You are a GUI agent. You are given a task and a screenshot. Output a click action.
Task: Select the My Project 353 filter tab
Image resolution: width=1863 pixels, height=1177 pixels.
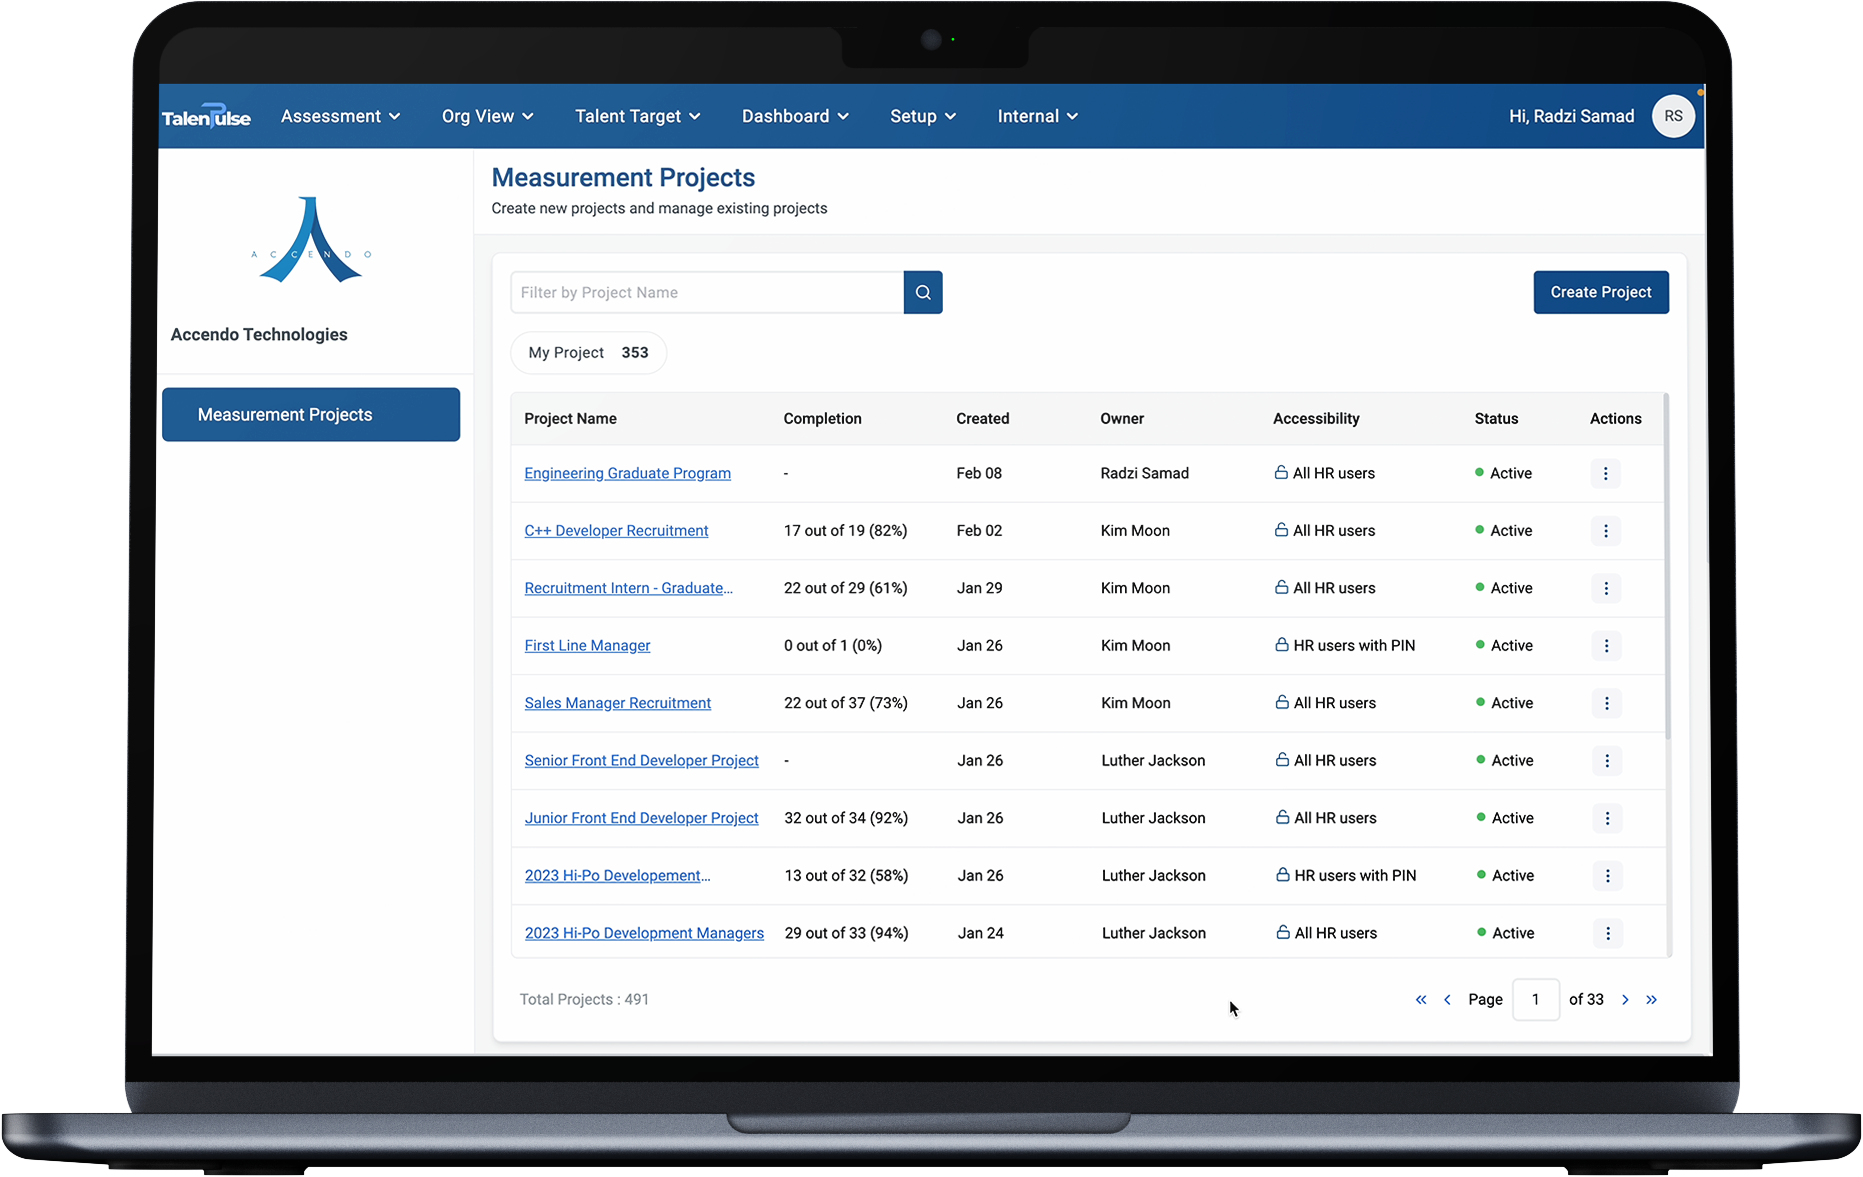point(588,353)
